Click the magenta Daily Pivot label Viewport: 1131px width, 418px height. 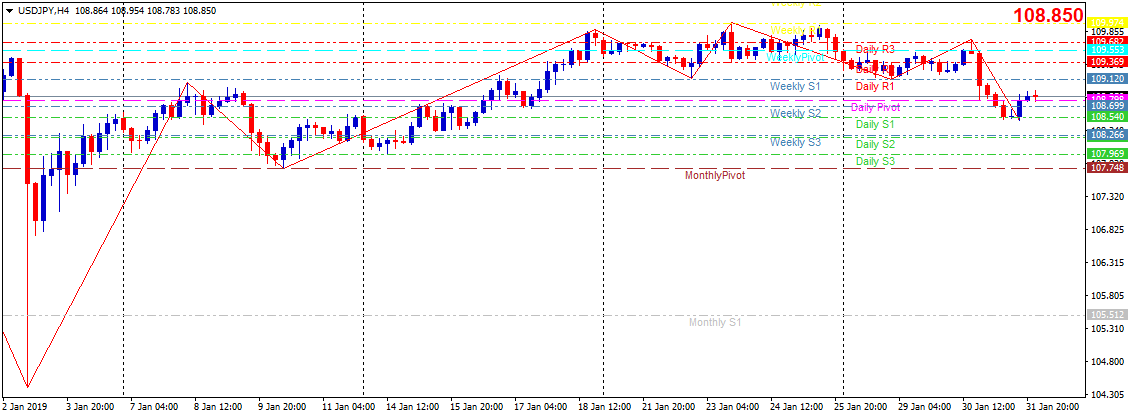875,107
